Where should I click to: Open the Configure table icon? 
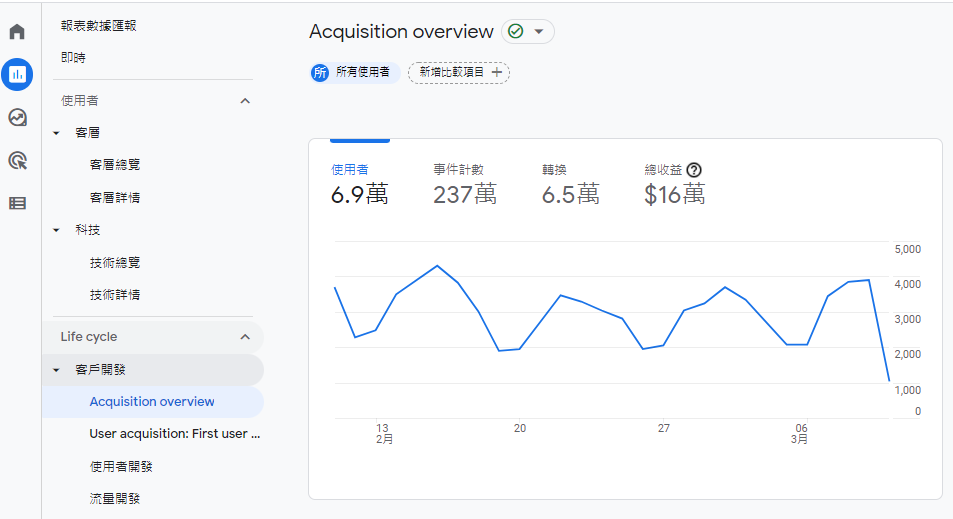click(x=17, y=204)
